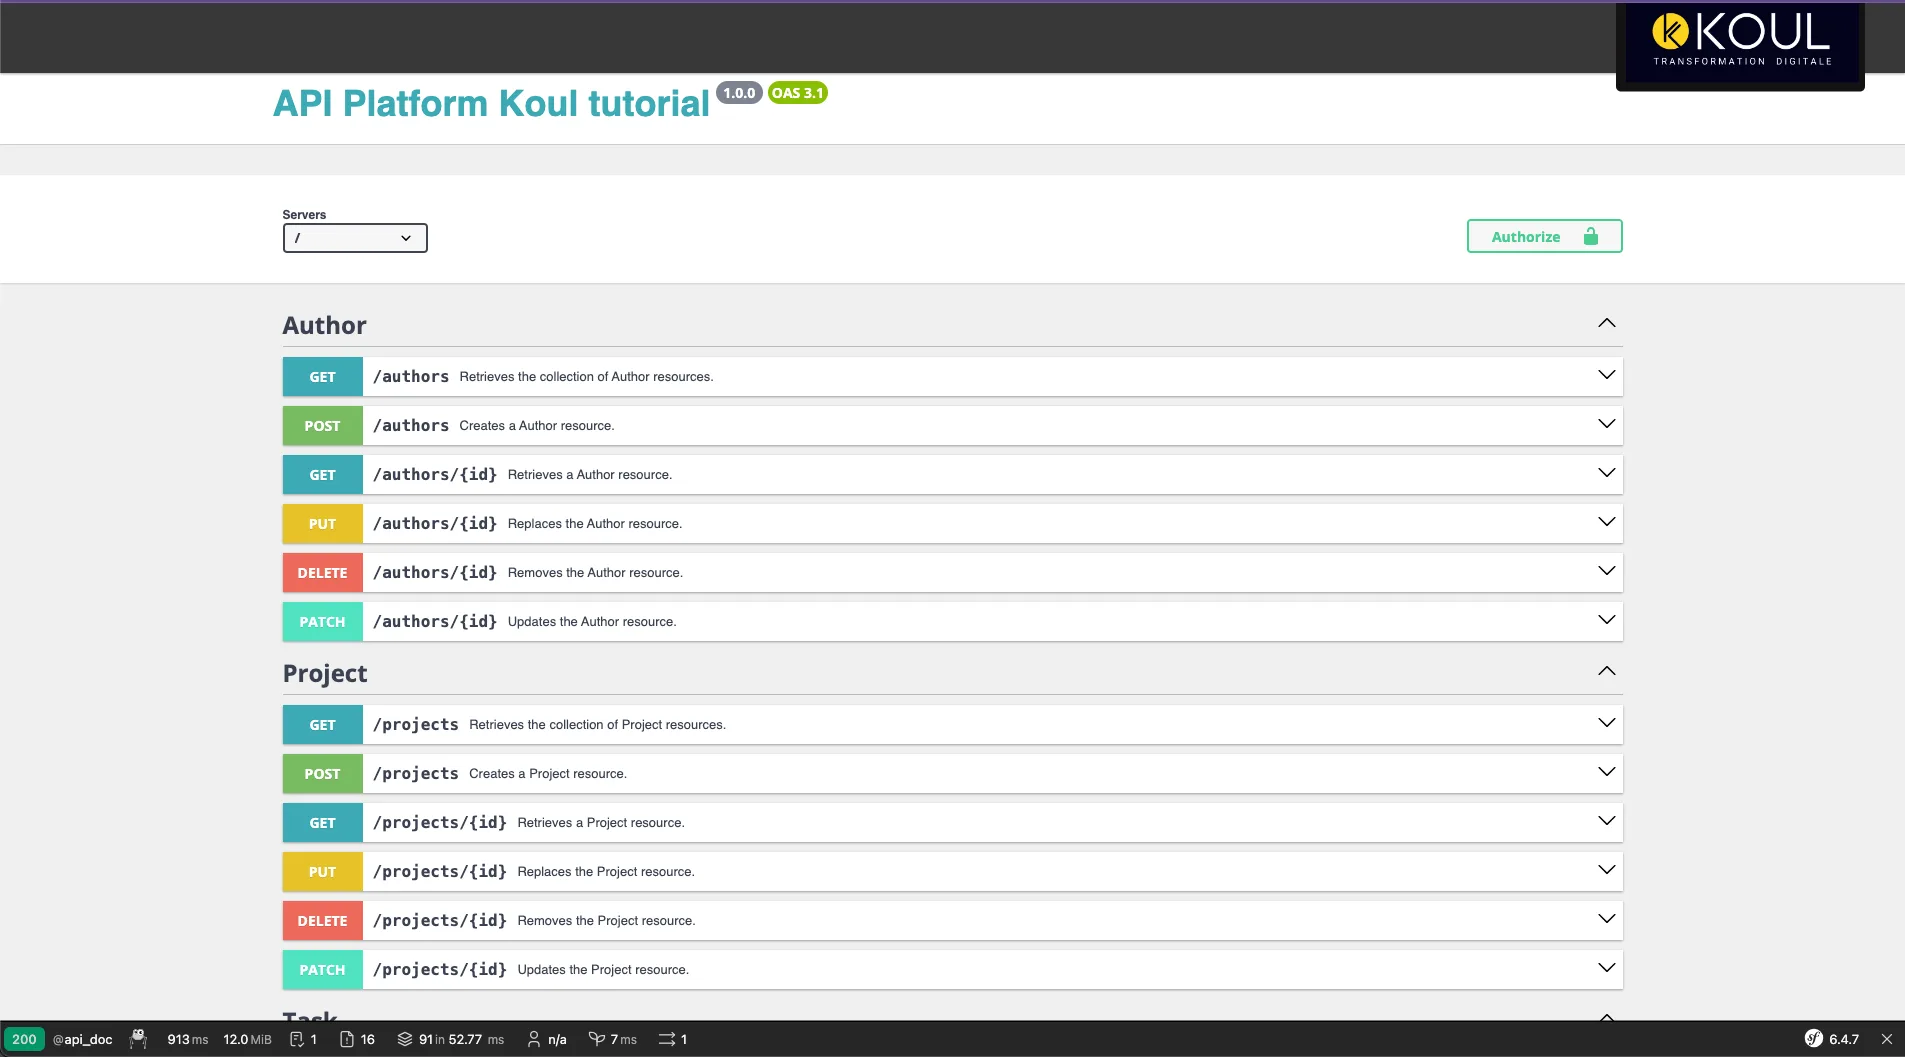
Task: Click DELETE badge for /authors/{id}
Action: click(322, 573)
